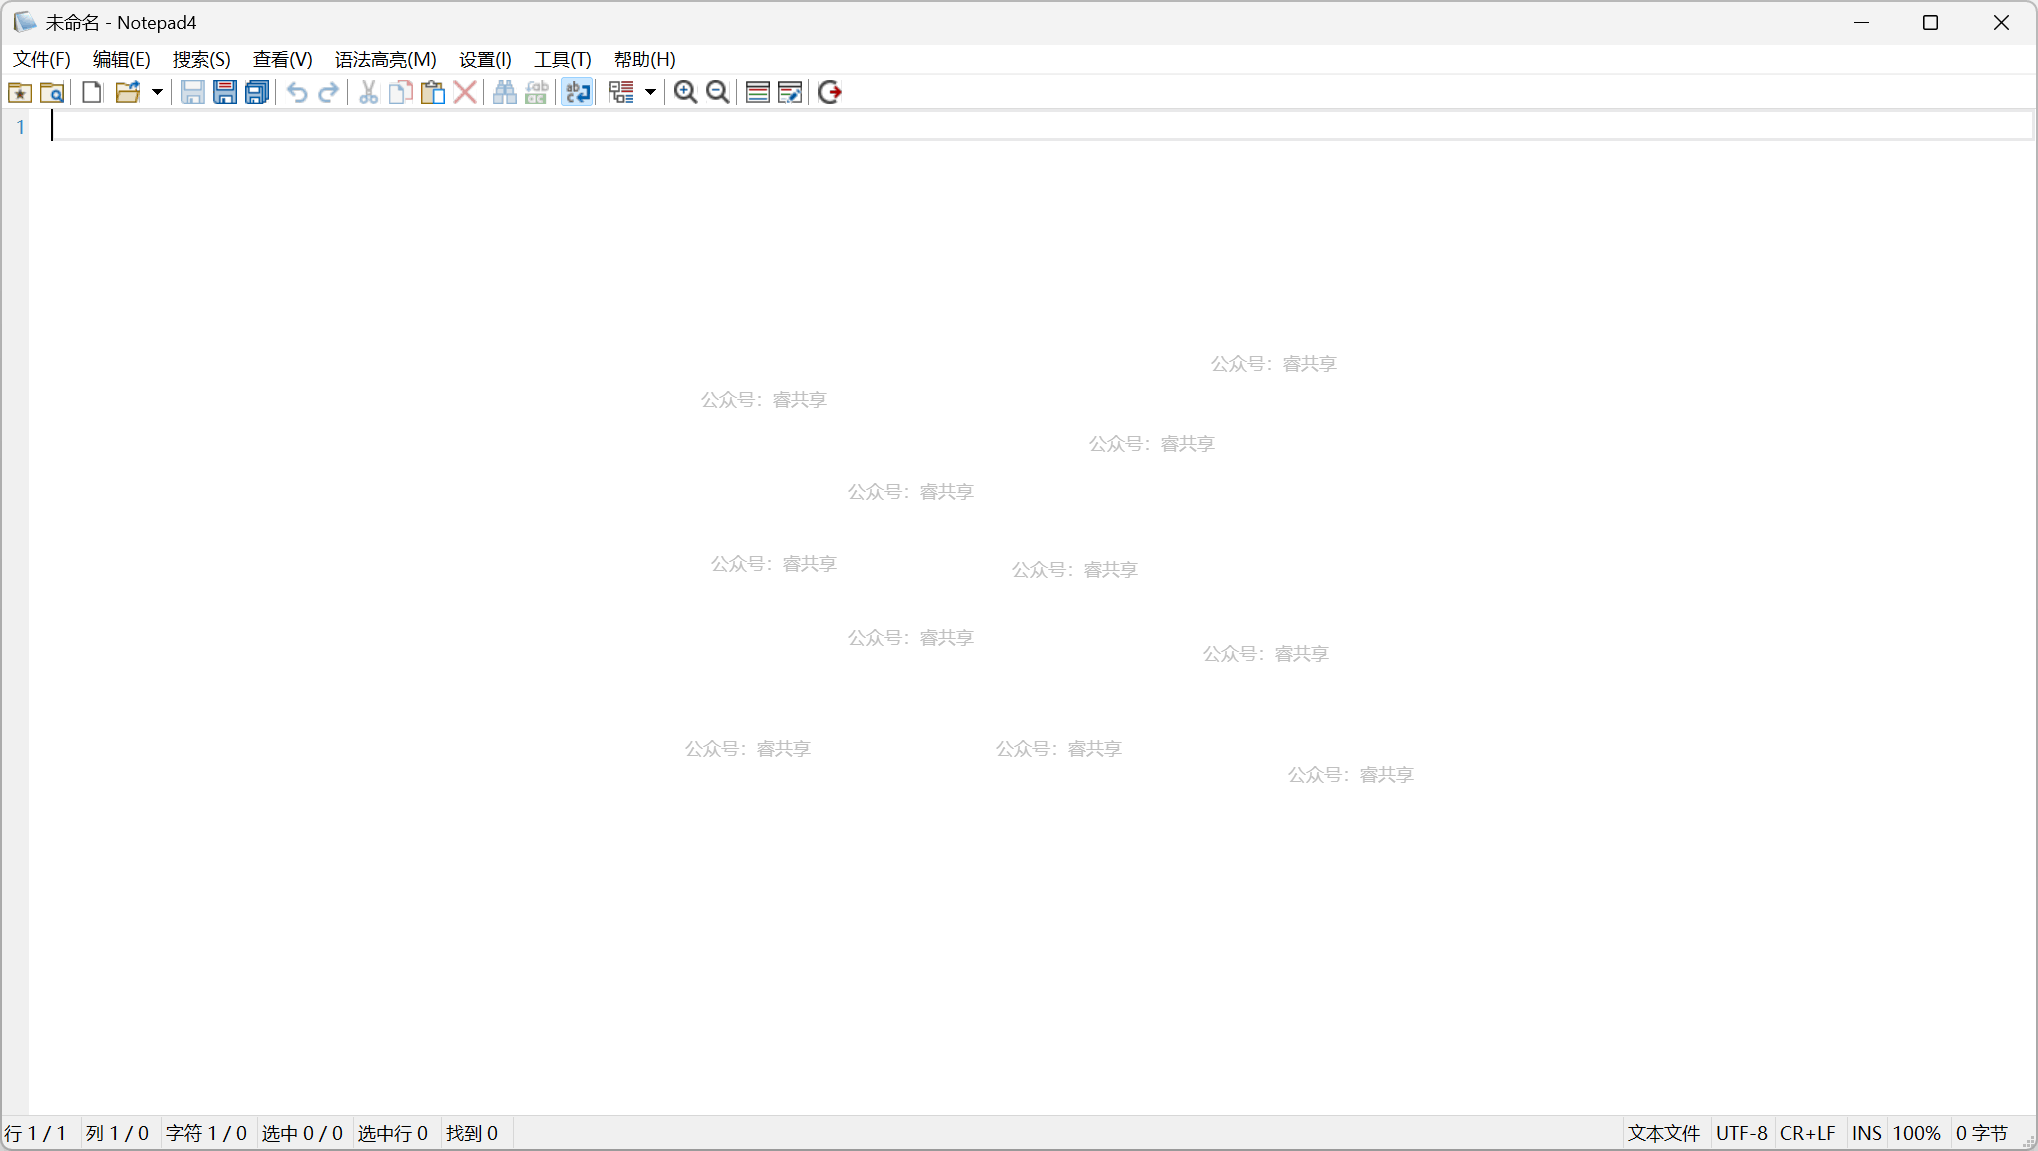
Task: Open the 设置(I) menu
Action: pos(486,60)
